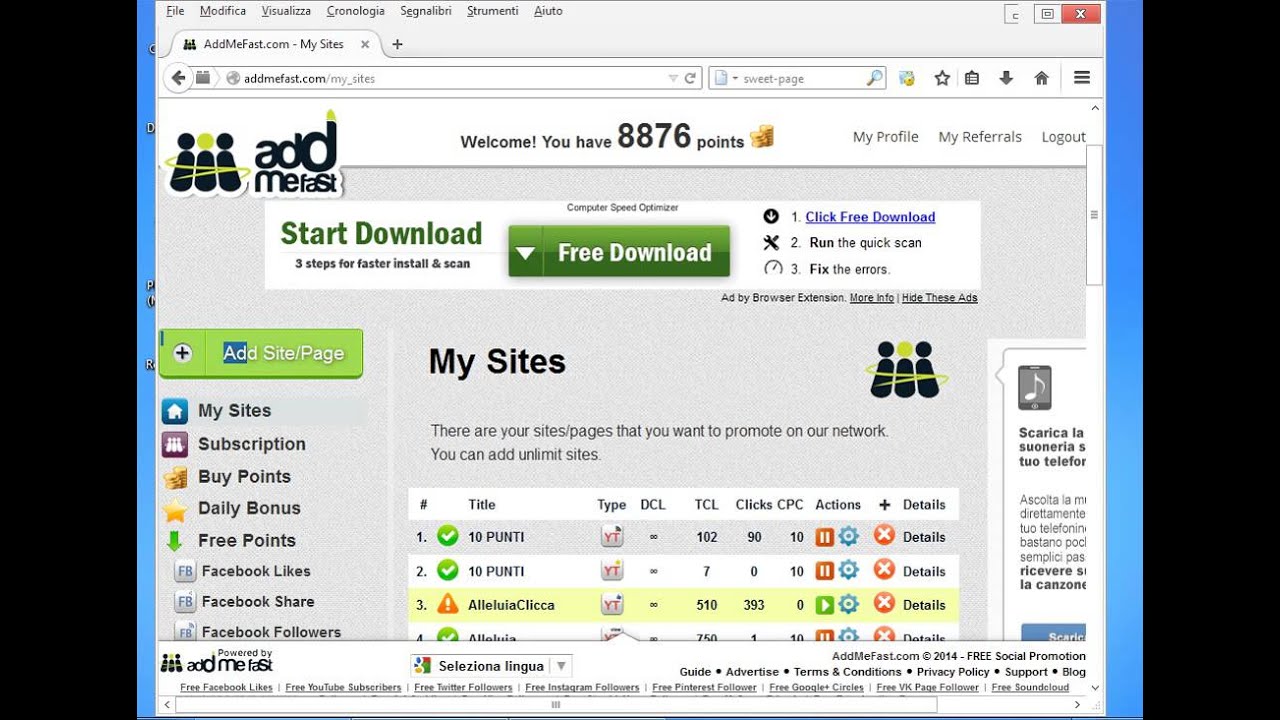1280x720 pixels.
Task: Click the gold coins icon beside points total
Action: tap(762, 137)
